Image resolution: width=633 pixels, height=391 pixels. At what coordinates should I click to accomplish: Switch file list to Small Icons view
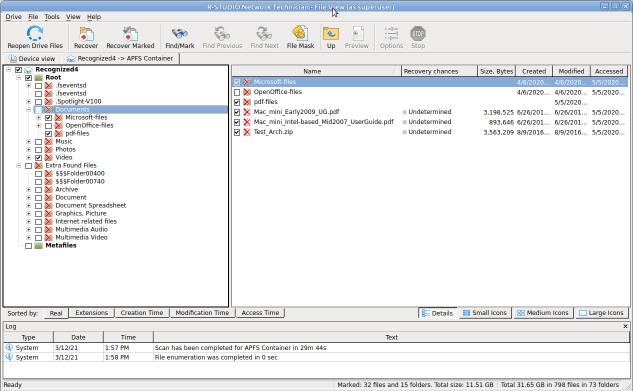click(x=485, y=313)
